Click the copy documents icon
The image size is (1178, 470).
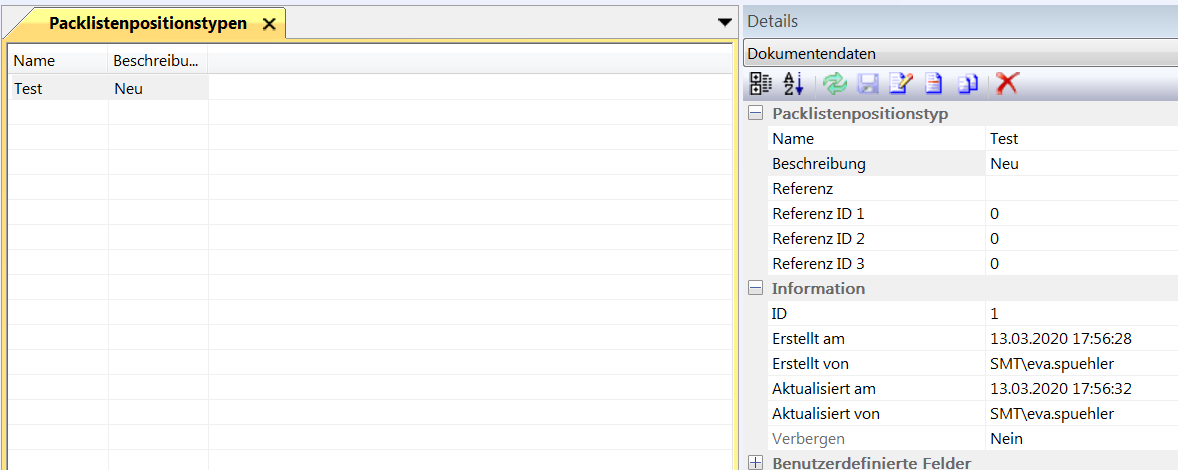pos(967,84)
